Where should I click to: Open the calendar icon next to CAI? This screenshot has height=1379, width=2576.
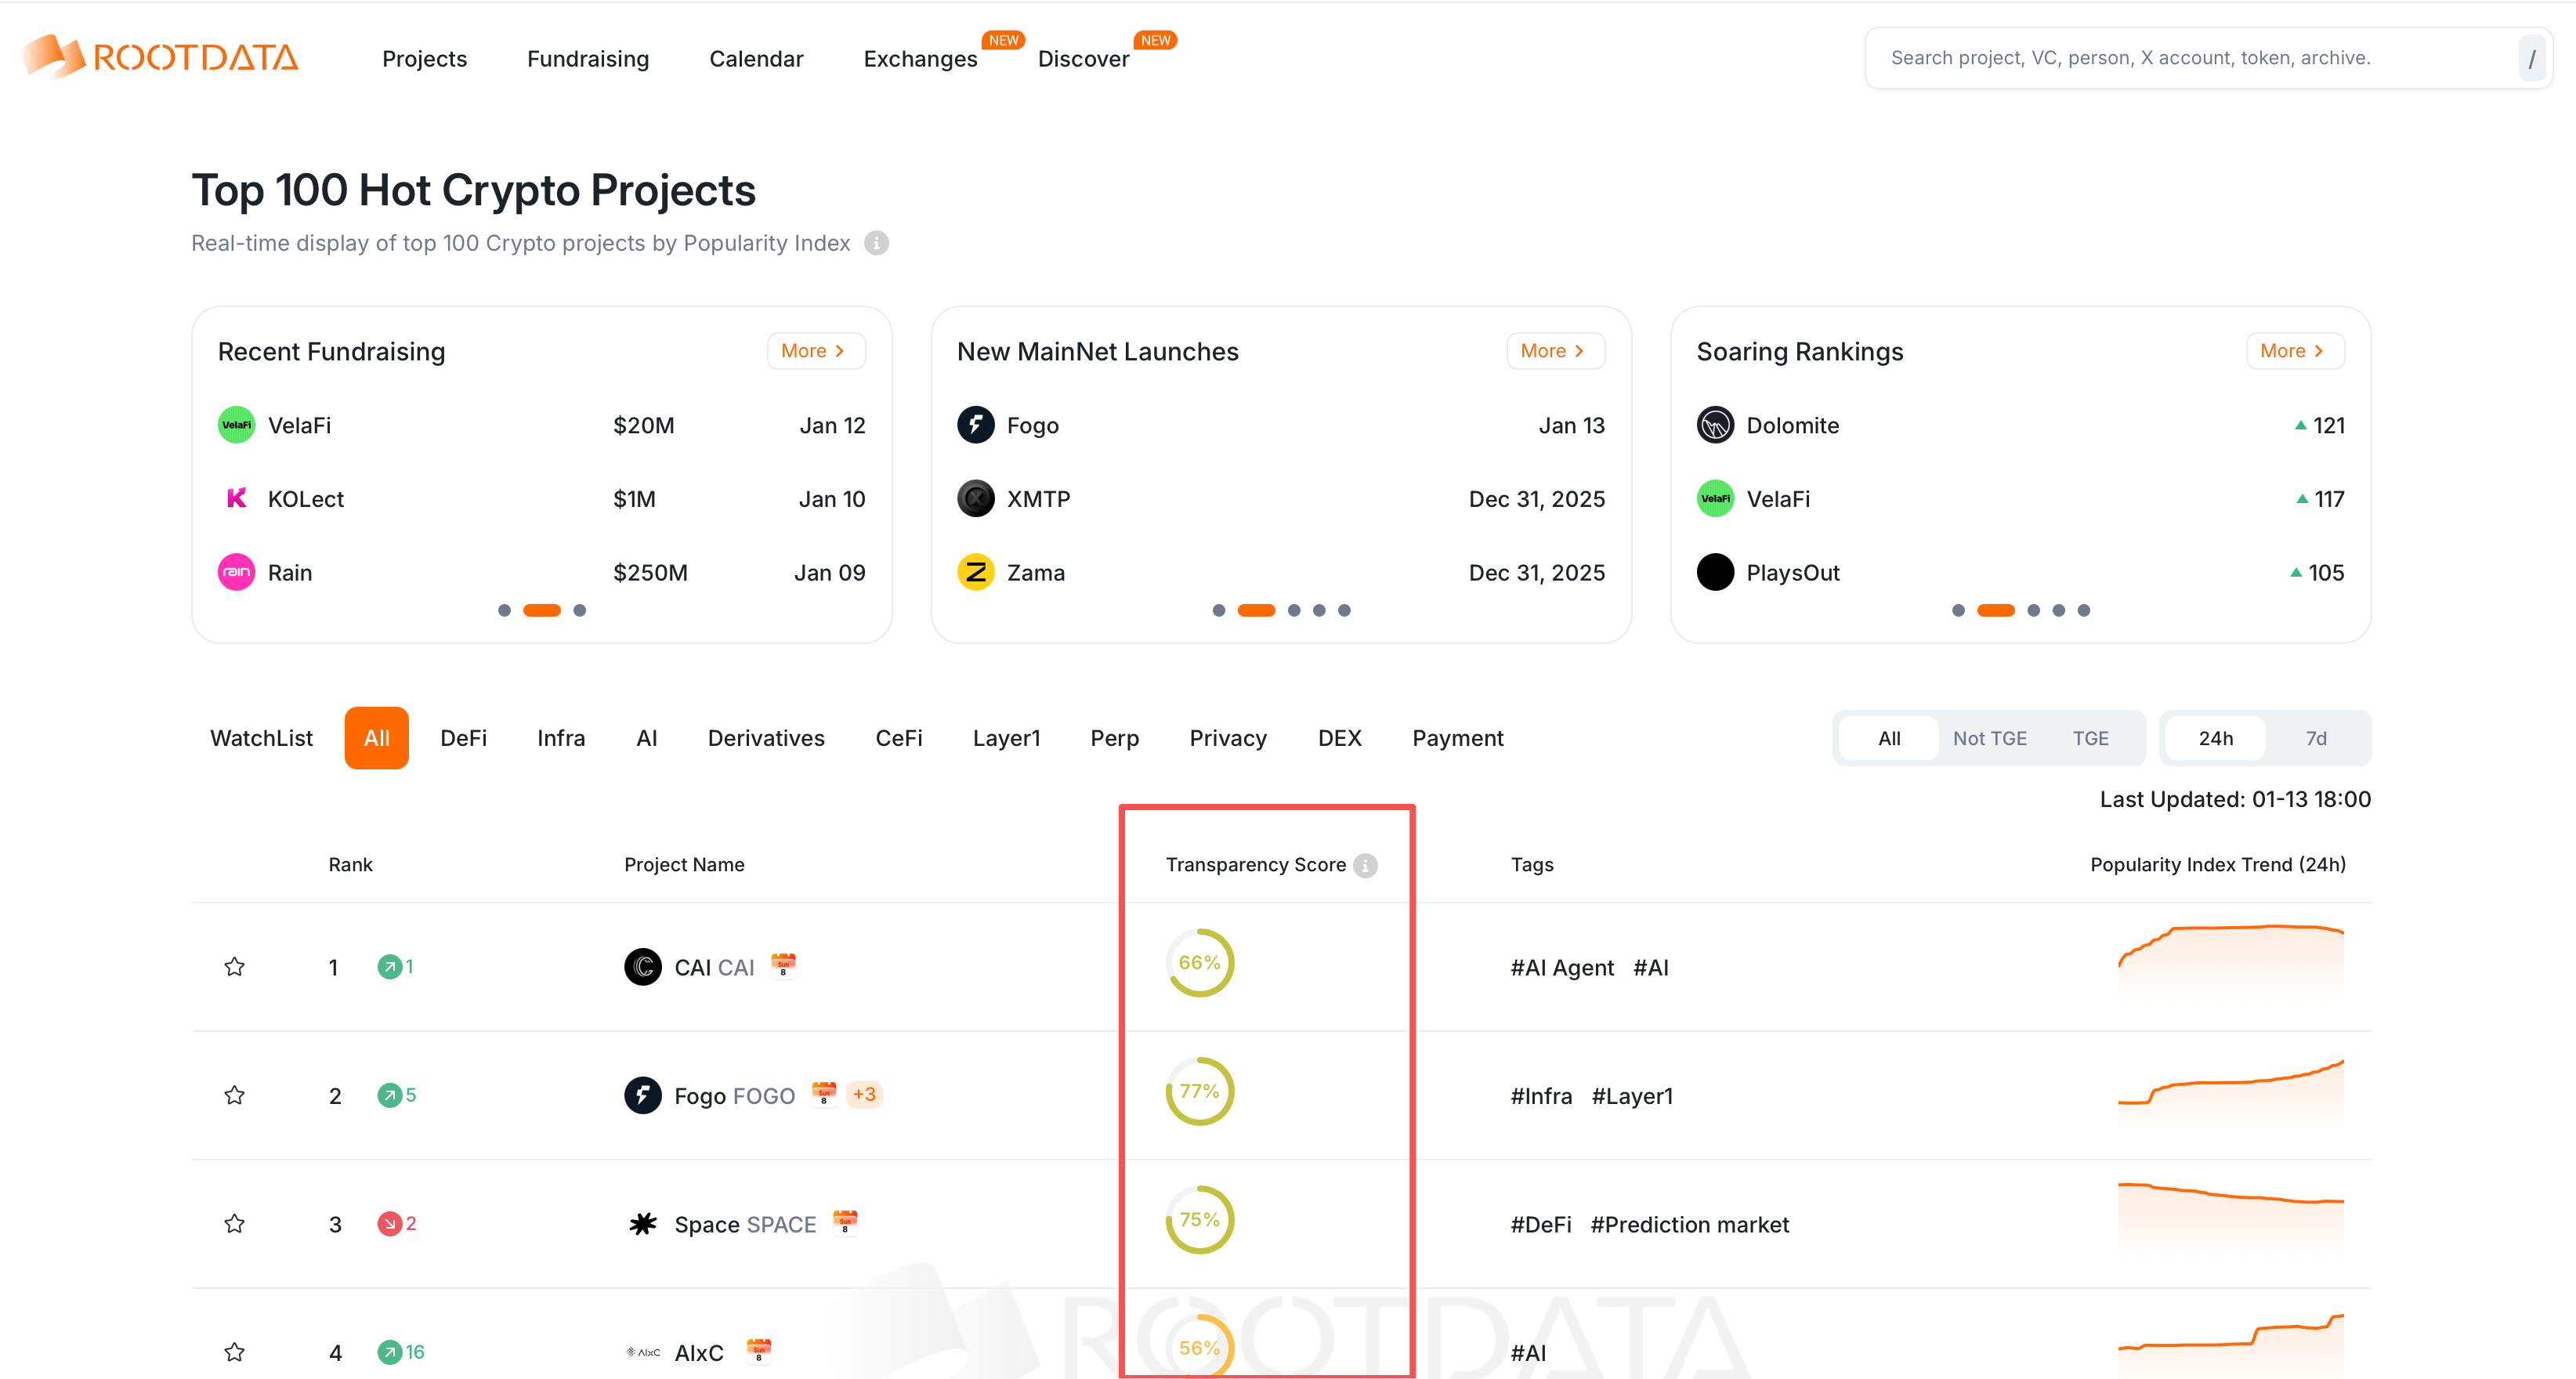783,965
